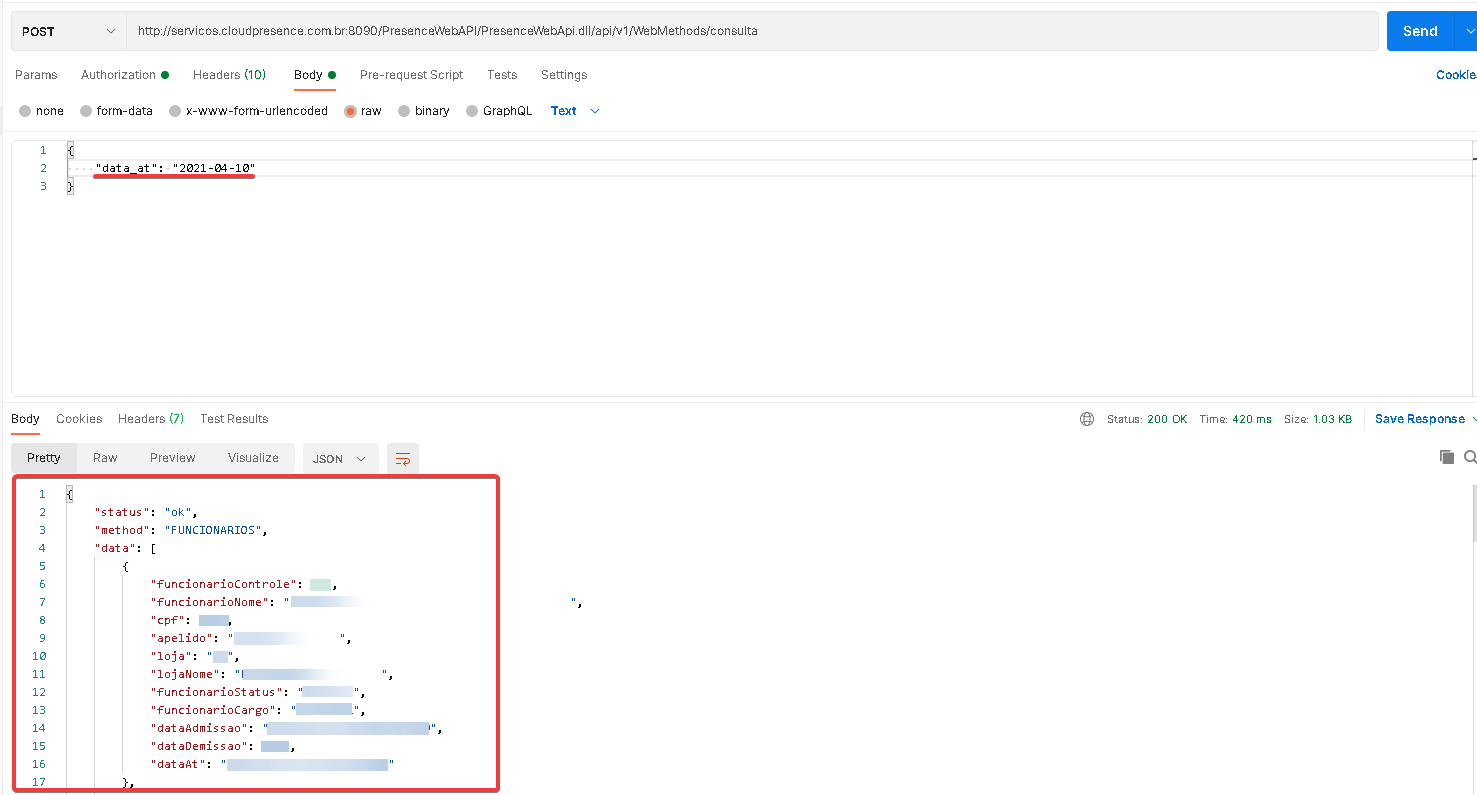Open the POST method dropdown

(68, 31)
